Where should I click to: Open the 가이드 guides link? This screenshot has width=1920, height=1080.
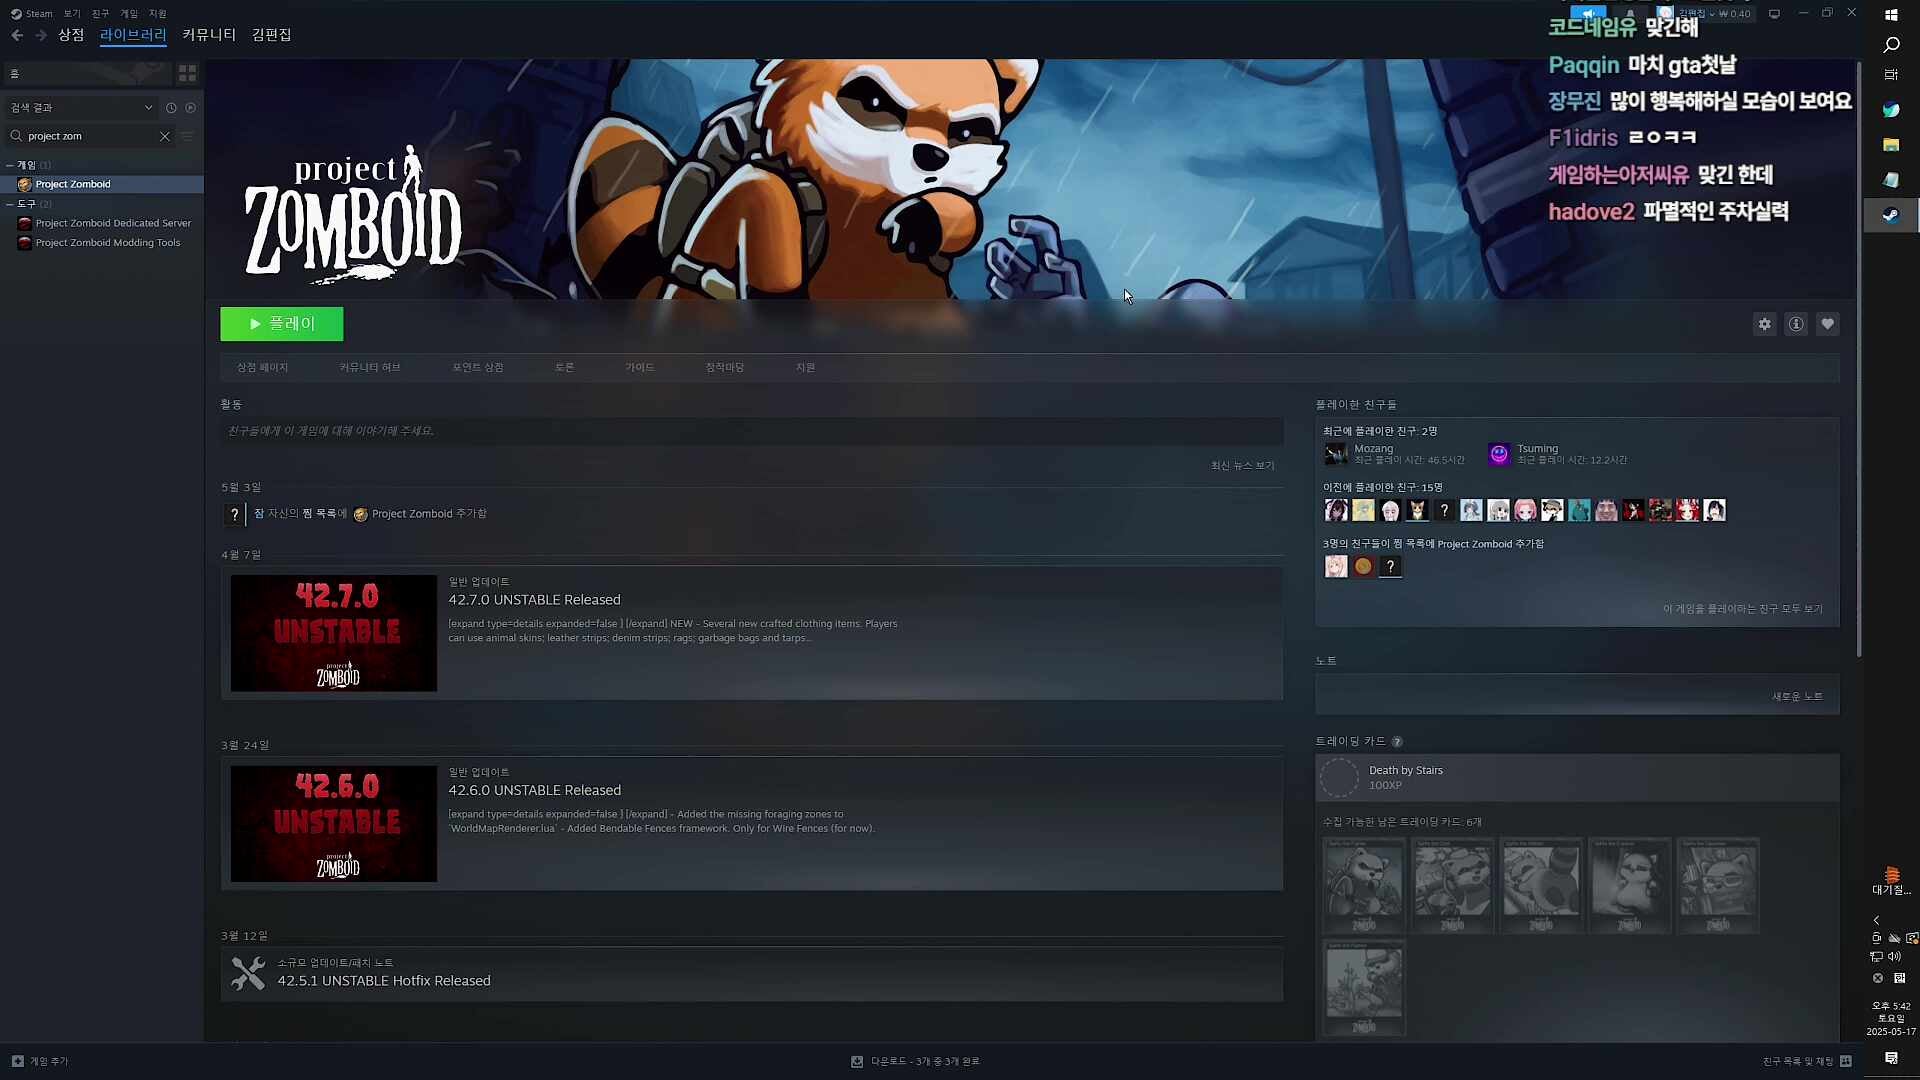coord(639,368)
